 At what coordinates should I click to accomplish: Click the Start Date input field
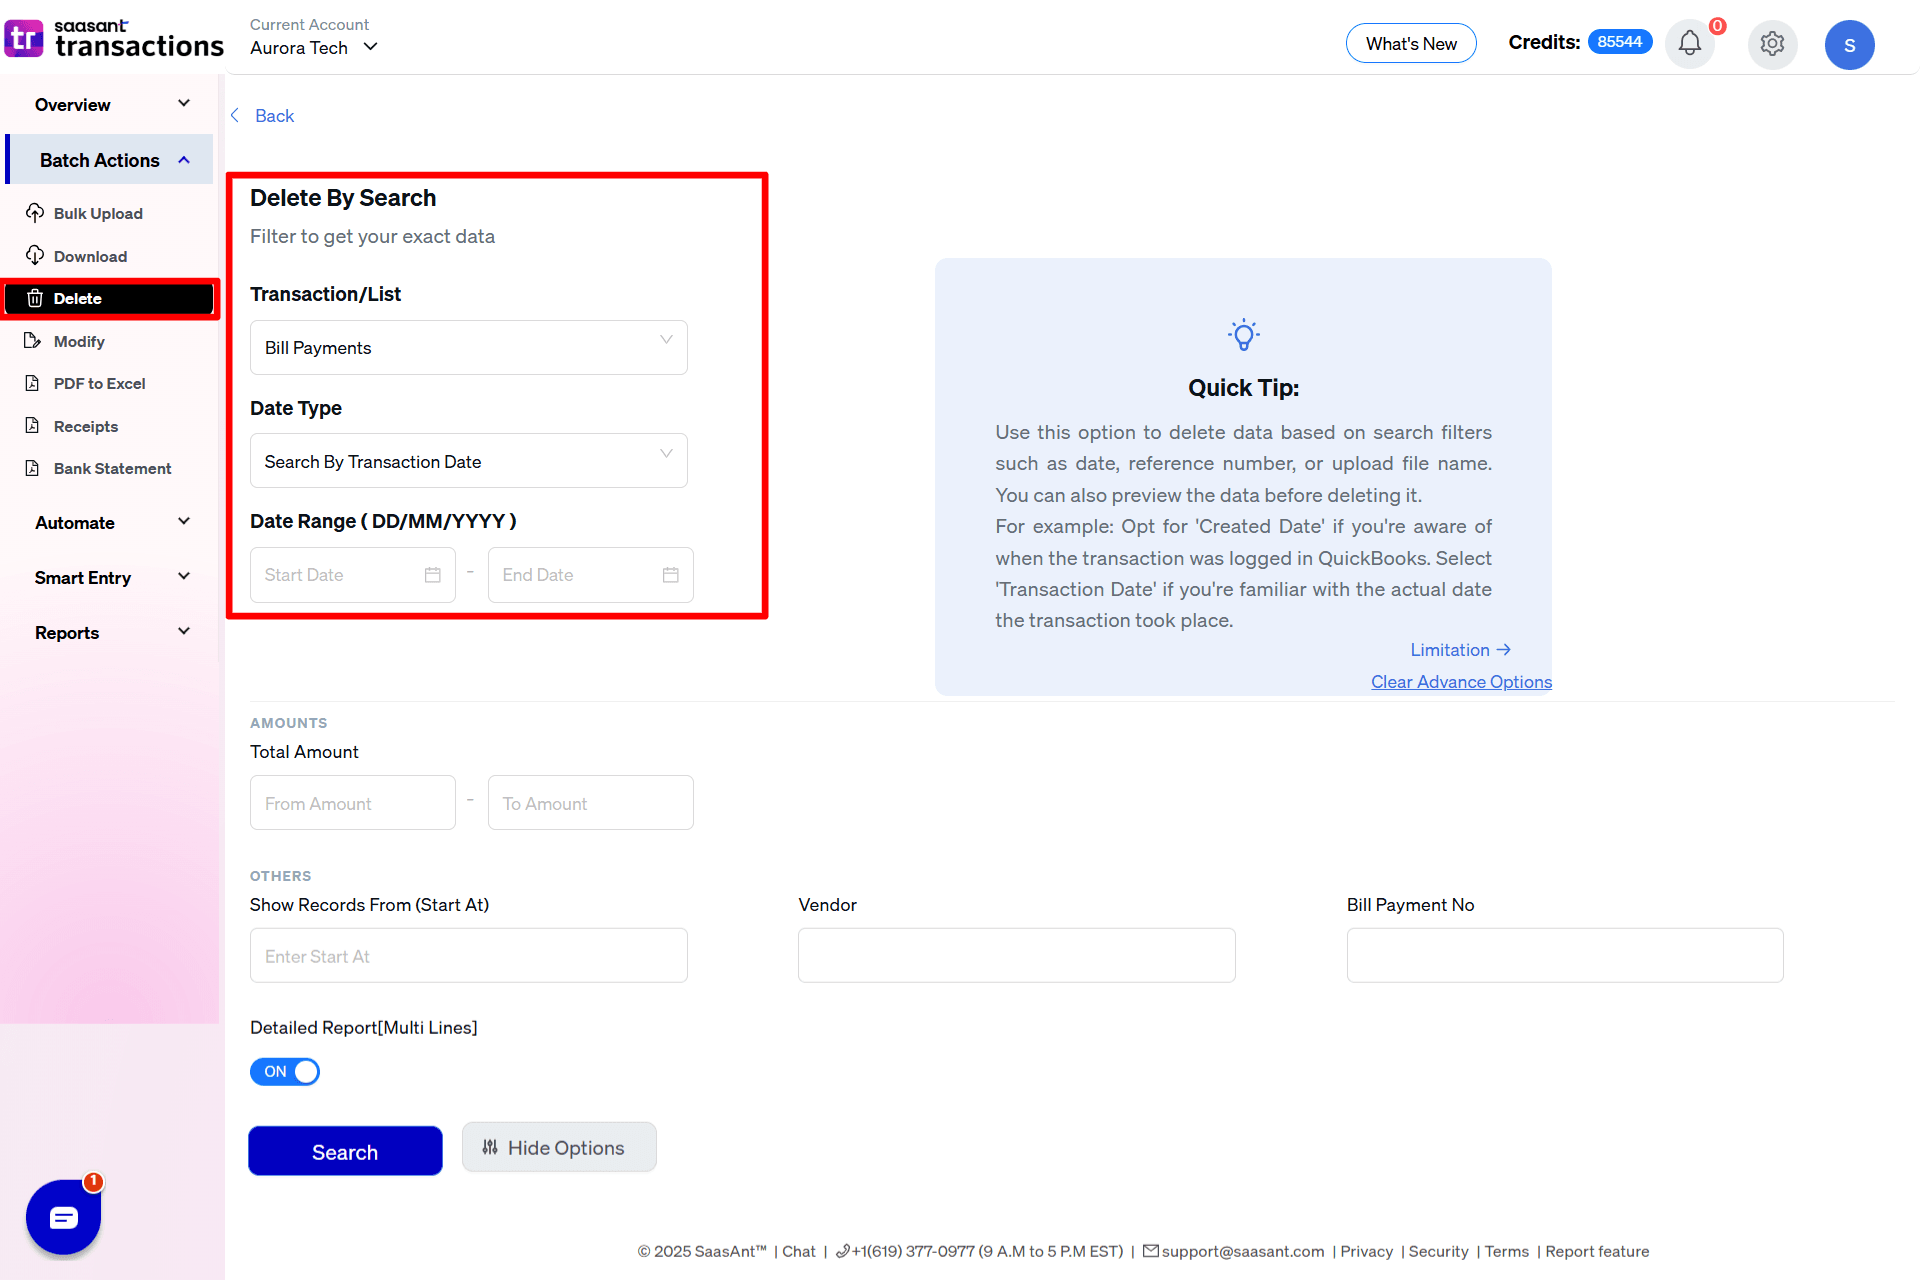[353, 575]
